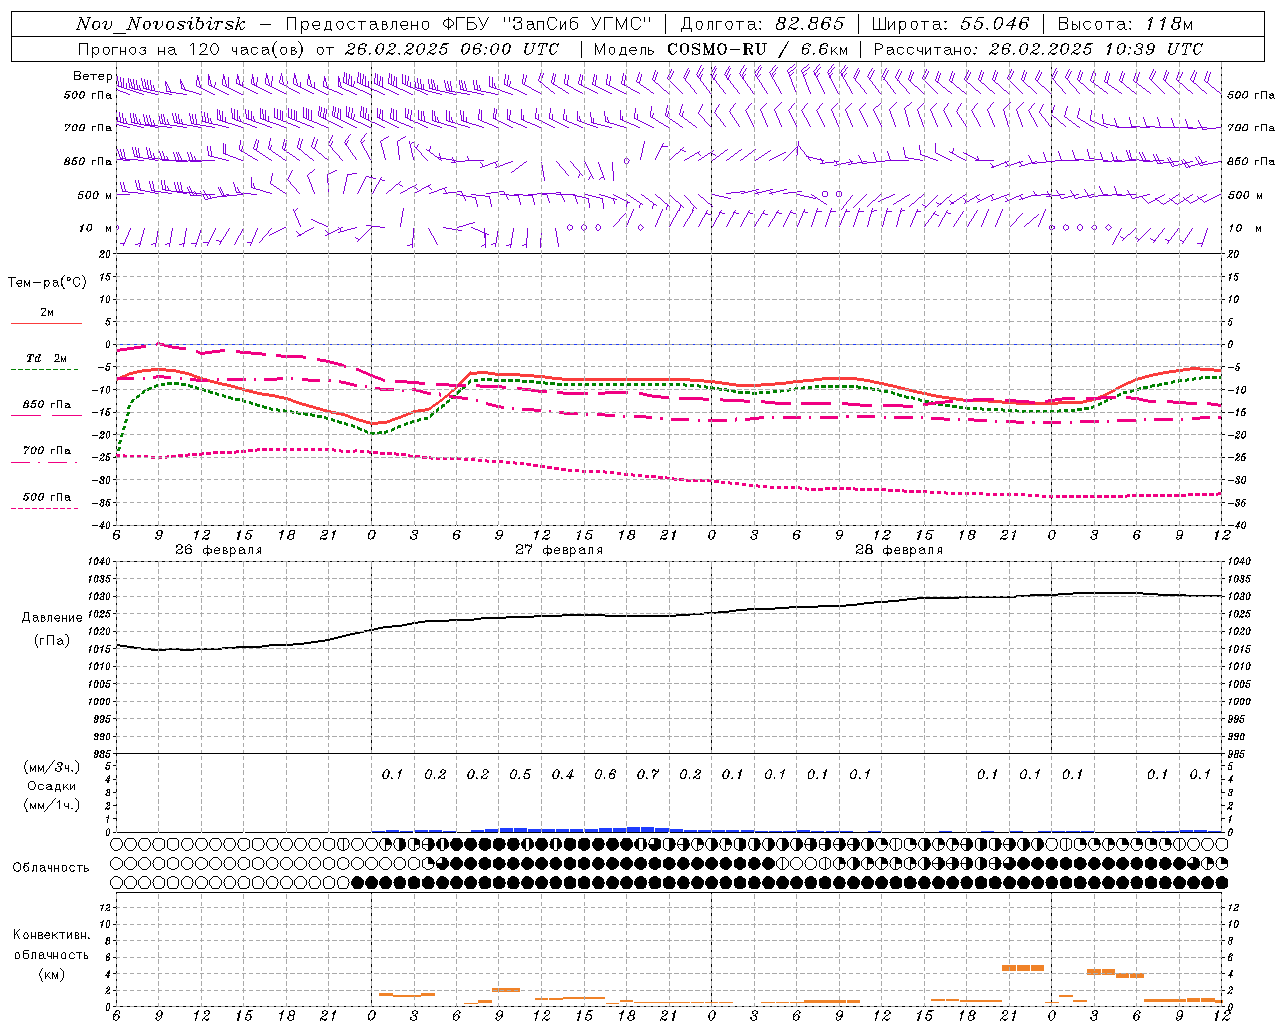Screen dimensions: 1280x1024
Task: Click the 'Высота: 118м' elevation text
Action: (x=1125, y=24)
